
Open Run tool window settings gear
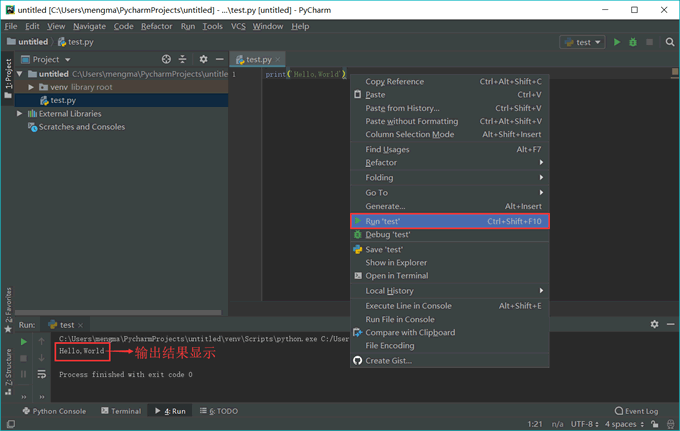tap(655, 324)
